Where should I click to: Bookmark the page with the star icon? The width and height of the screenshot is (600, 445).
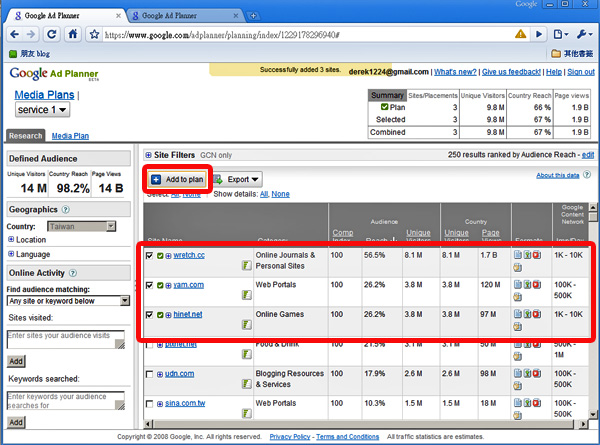[94, 34]
